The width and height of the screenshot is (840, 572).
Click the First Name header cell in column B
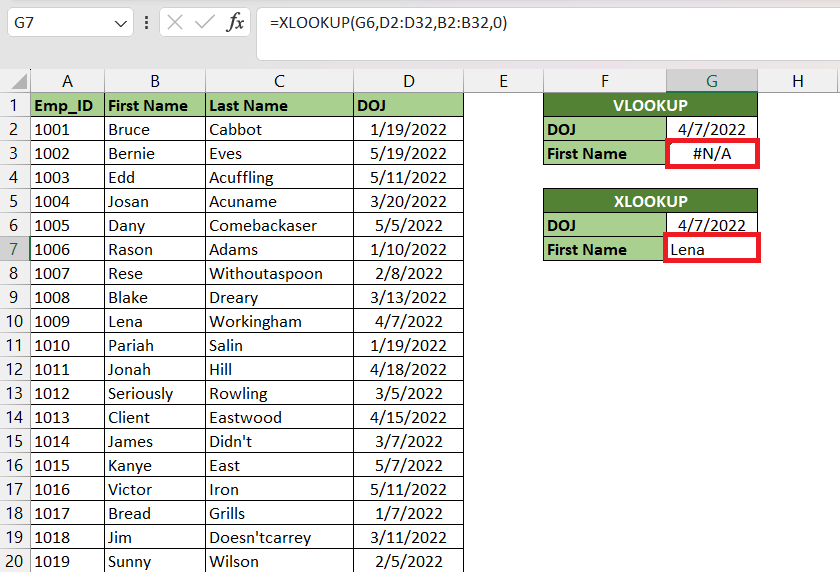pyautogui.click(x=155, y=105)
